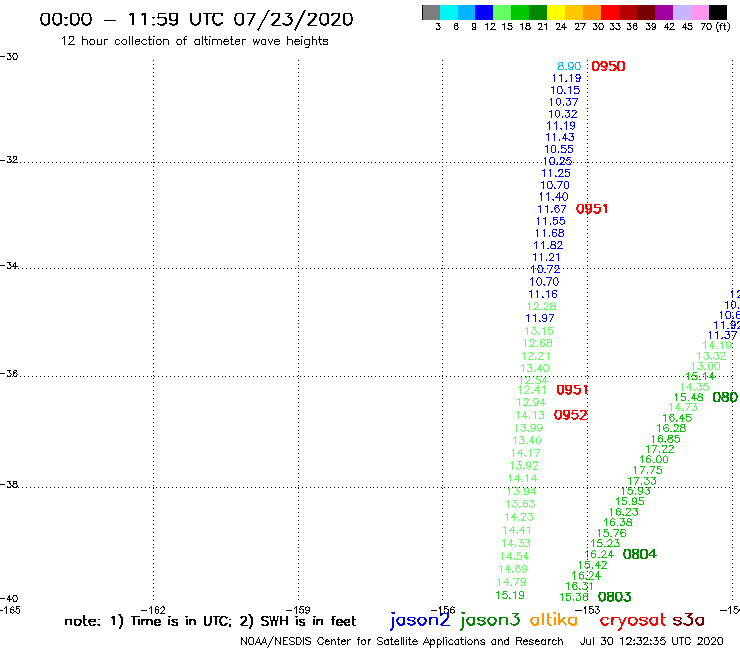Select the 13.63 wave height reading
The width and height of the screenshot is (740, 650).
520,504
